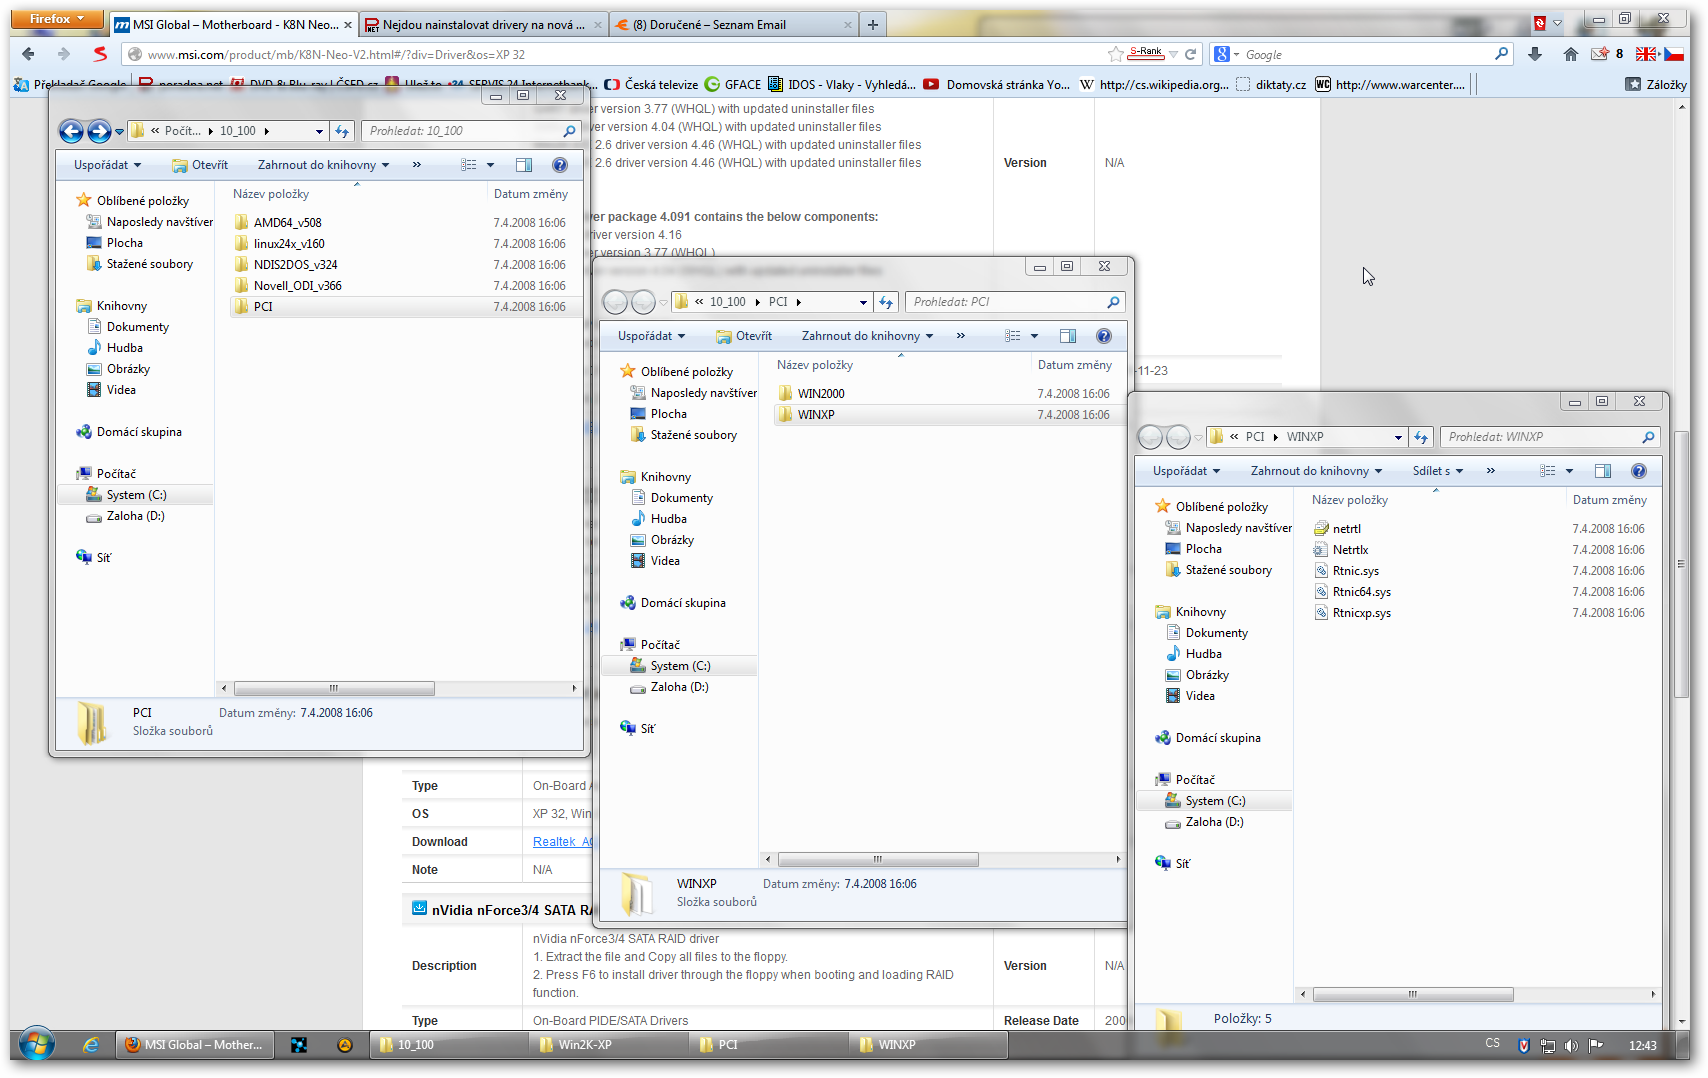Select Domácí skupina in 10_100 window
This screenshot has height=1078, width=1708.
[x=129, y=432]
